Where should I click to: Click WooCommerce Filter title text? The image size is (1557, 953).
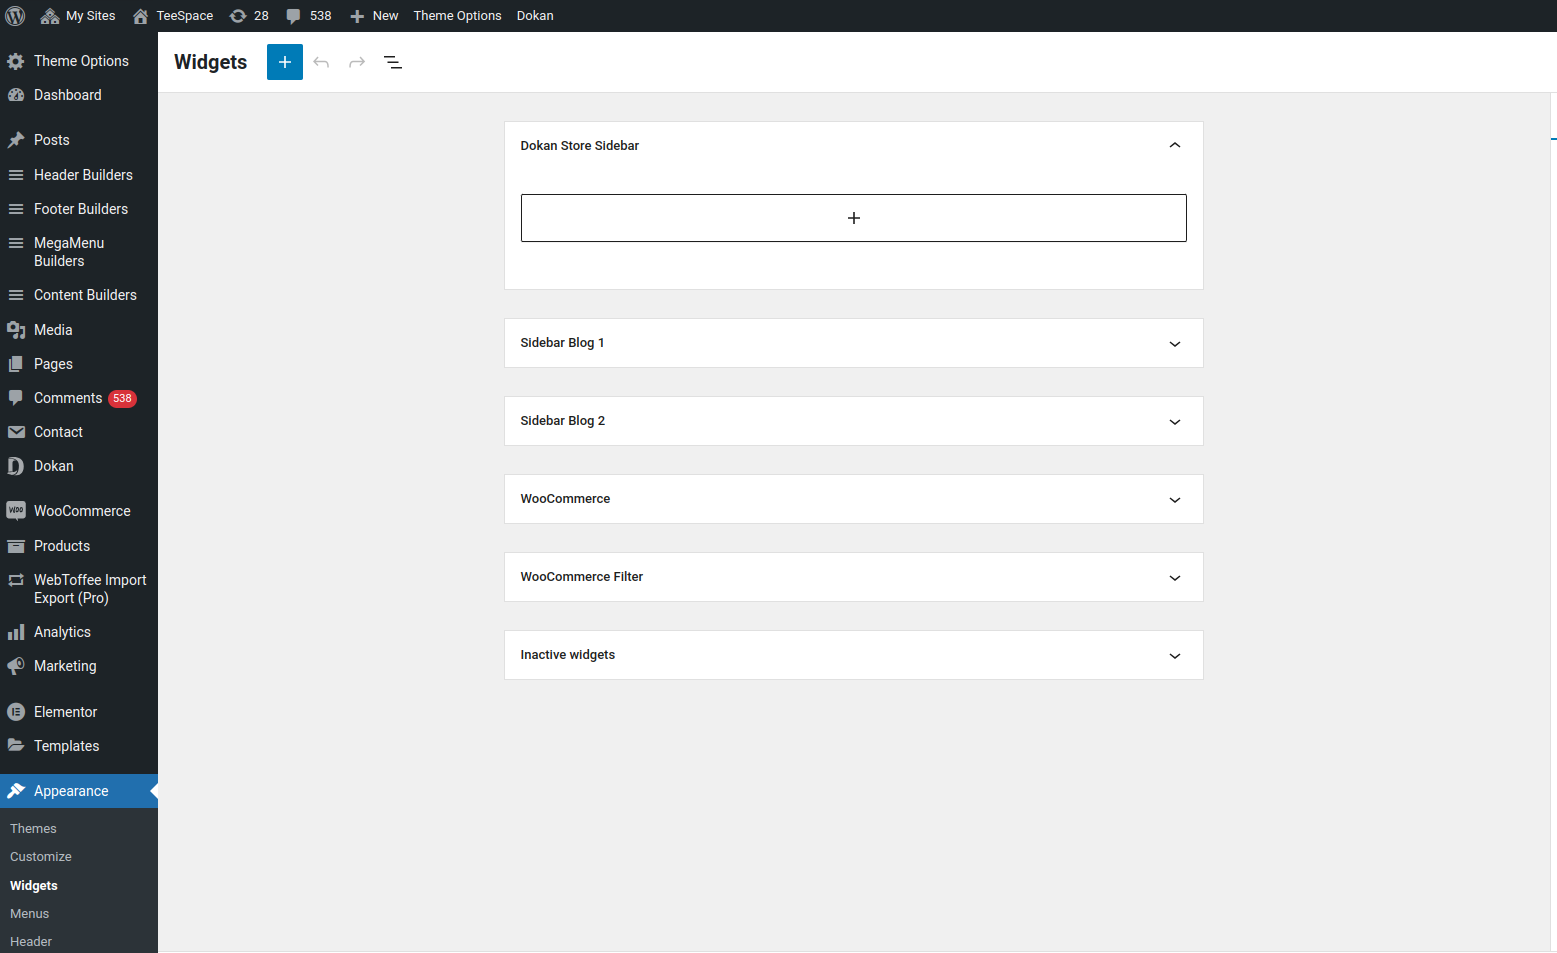pos(582,577)
